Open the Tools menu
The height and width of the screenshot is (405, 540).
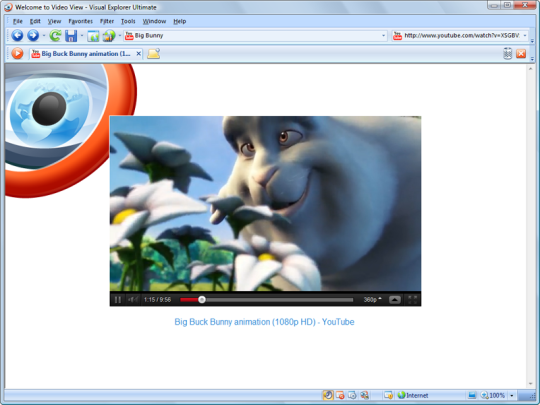click(128, 21)
